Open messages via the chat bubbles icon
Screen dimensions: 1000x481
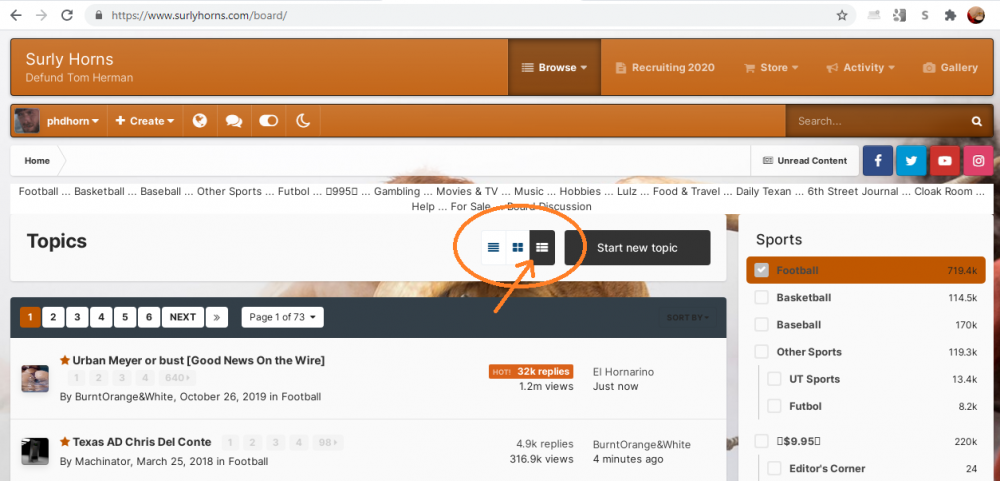(234, 121)
